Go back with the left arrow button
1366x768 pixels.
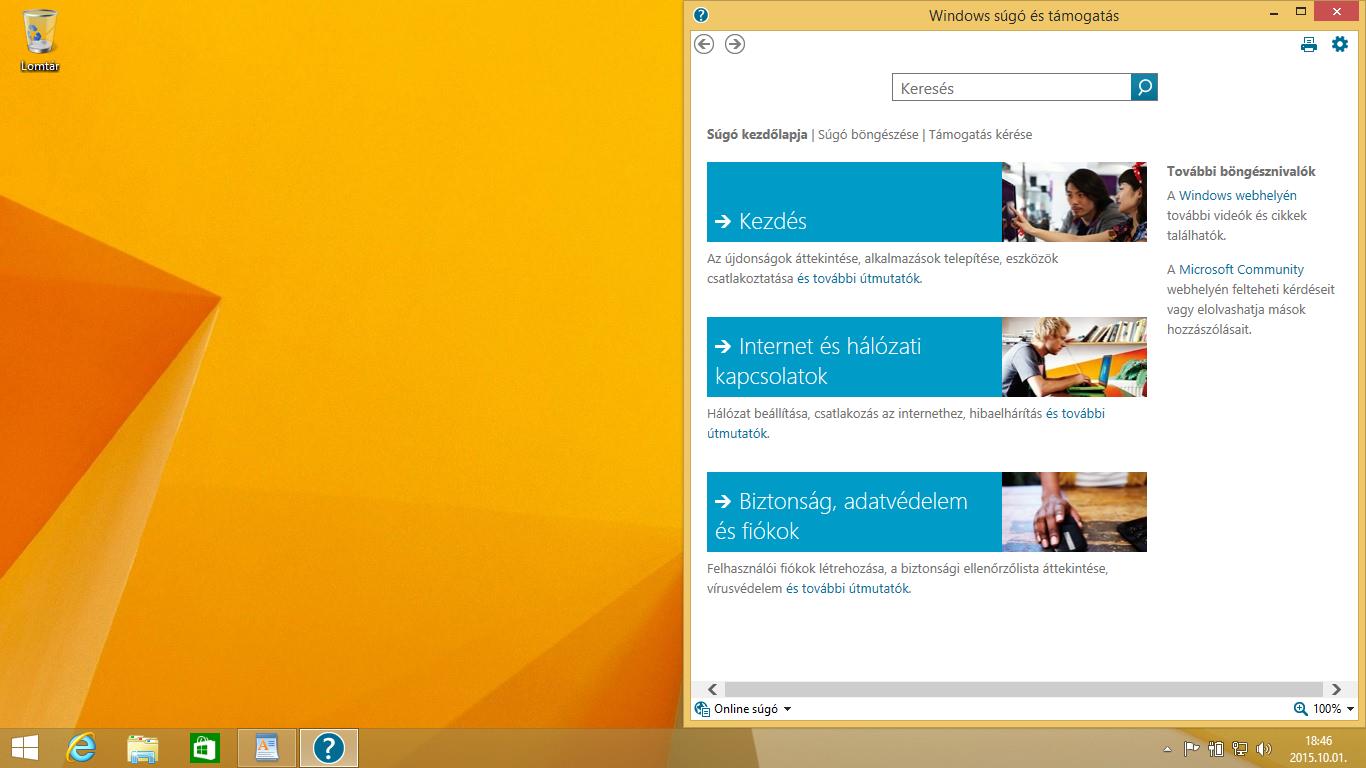[x=704, y=44]
